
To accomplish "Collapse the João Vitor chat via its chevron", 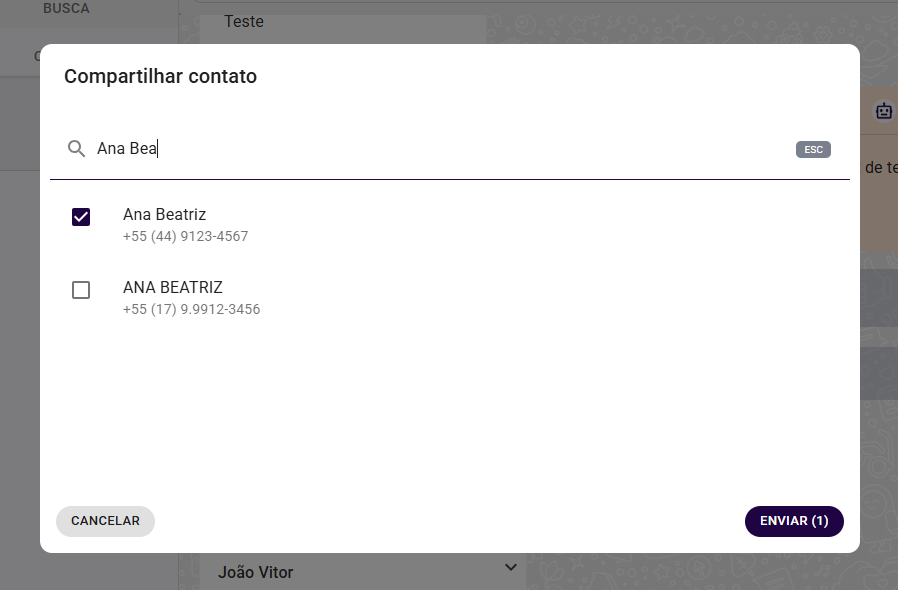I will coord(510,567).
